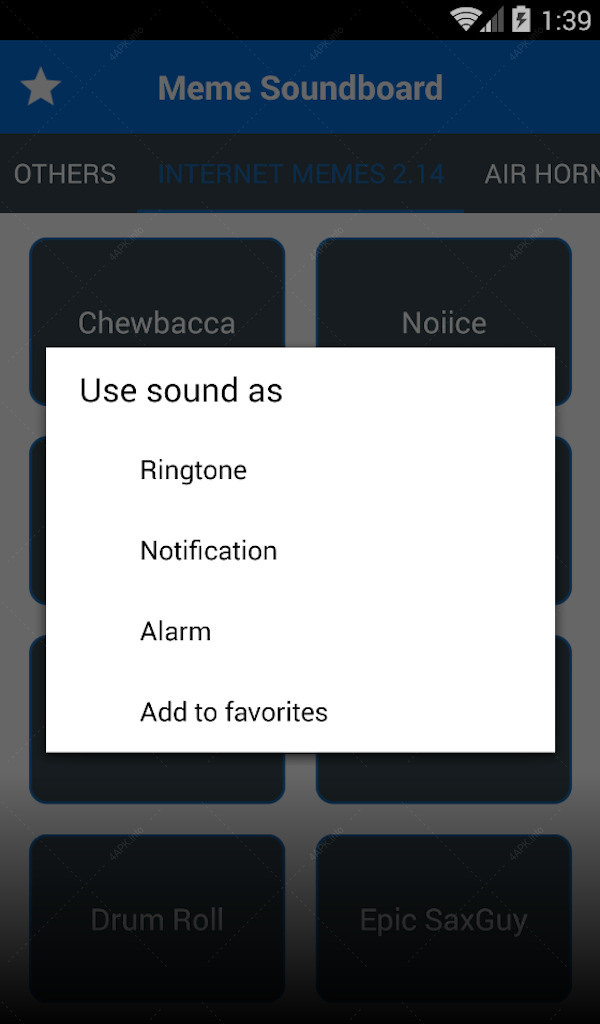Image resolution: width=600 pixels, height=1024 pixels.
Task: Tap the 1:39 clock in status bar
Action: [x=566, y=20]
